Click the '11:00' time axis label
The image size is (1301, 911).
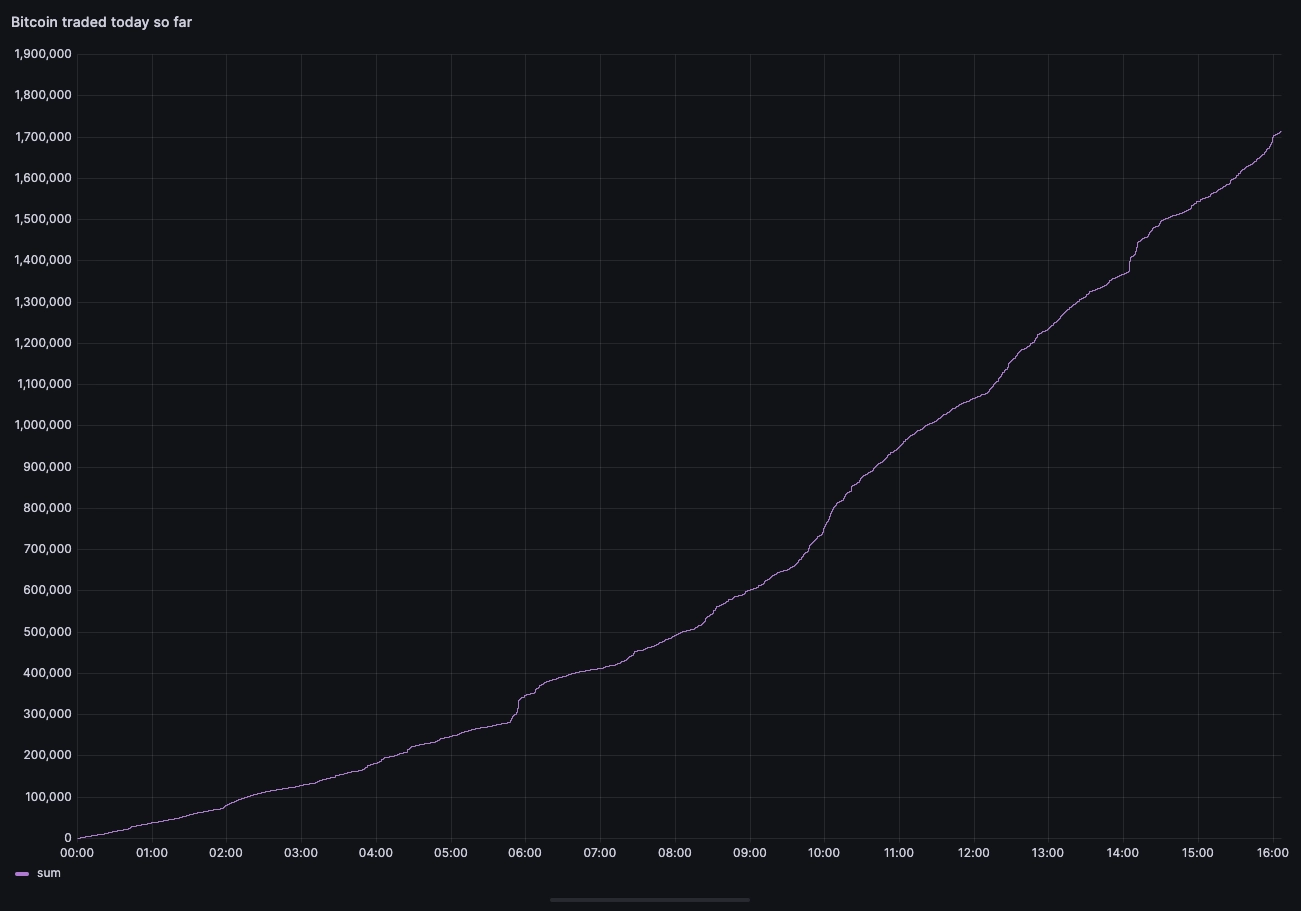point(899,853)
